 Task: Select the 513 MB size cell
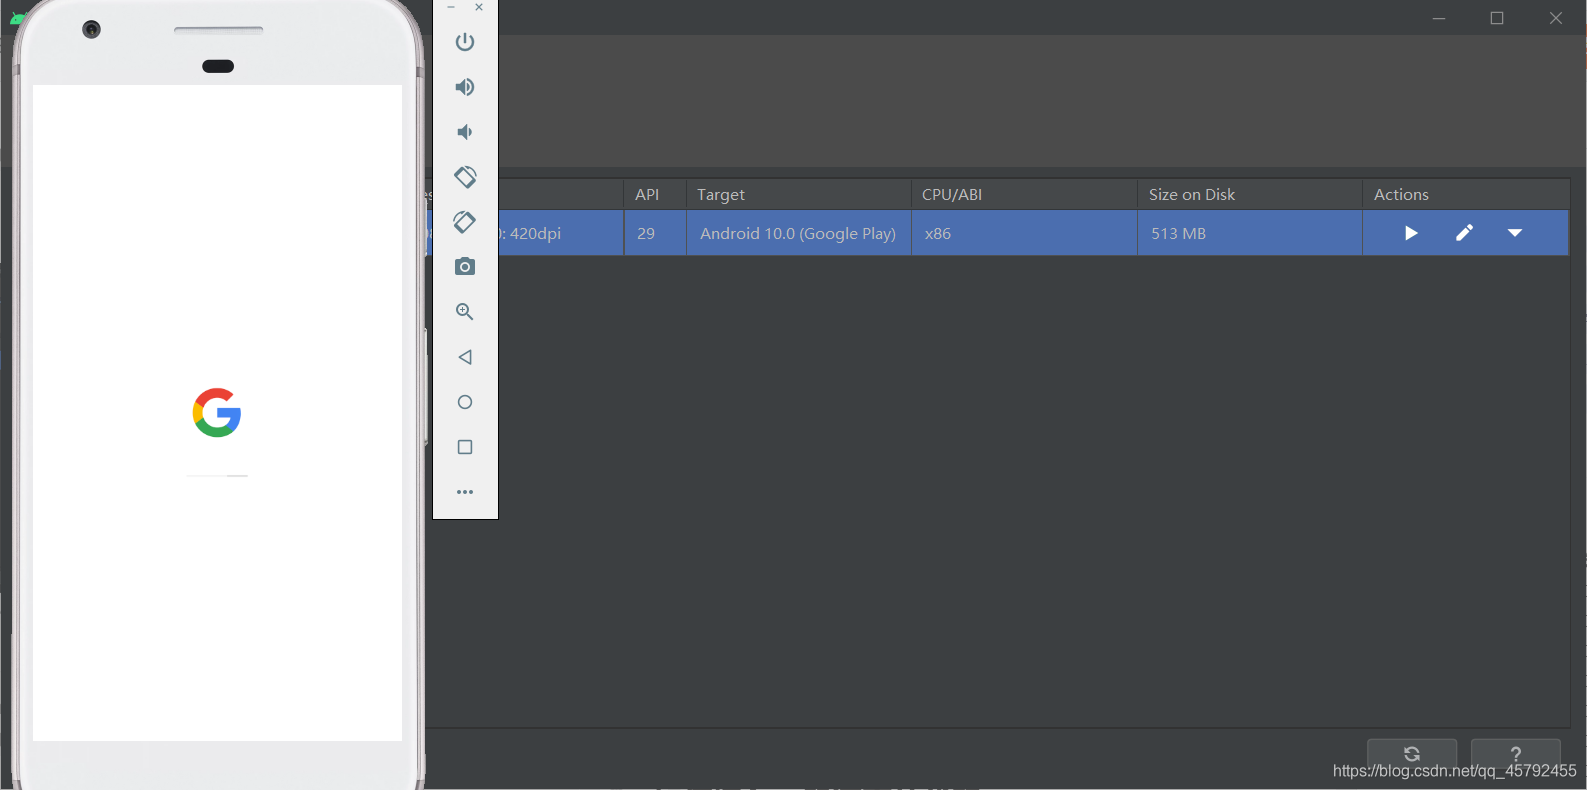(x=1250, y=233)
